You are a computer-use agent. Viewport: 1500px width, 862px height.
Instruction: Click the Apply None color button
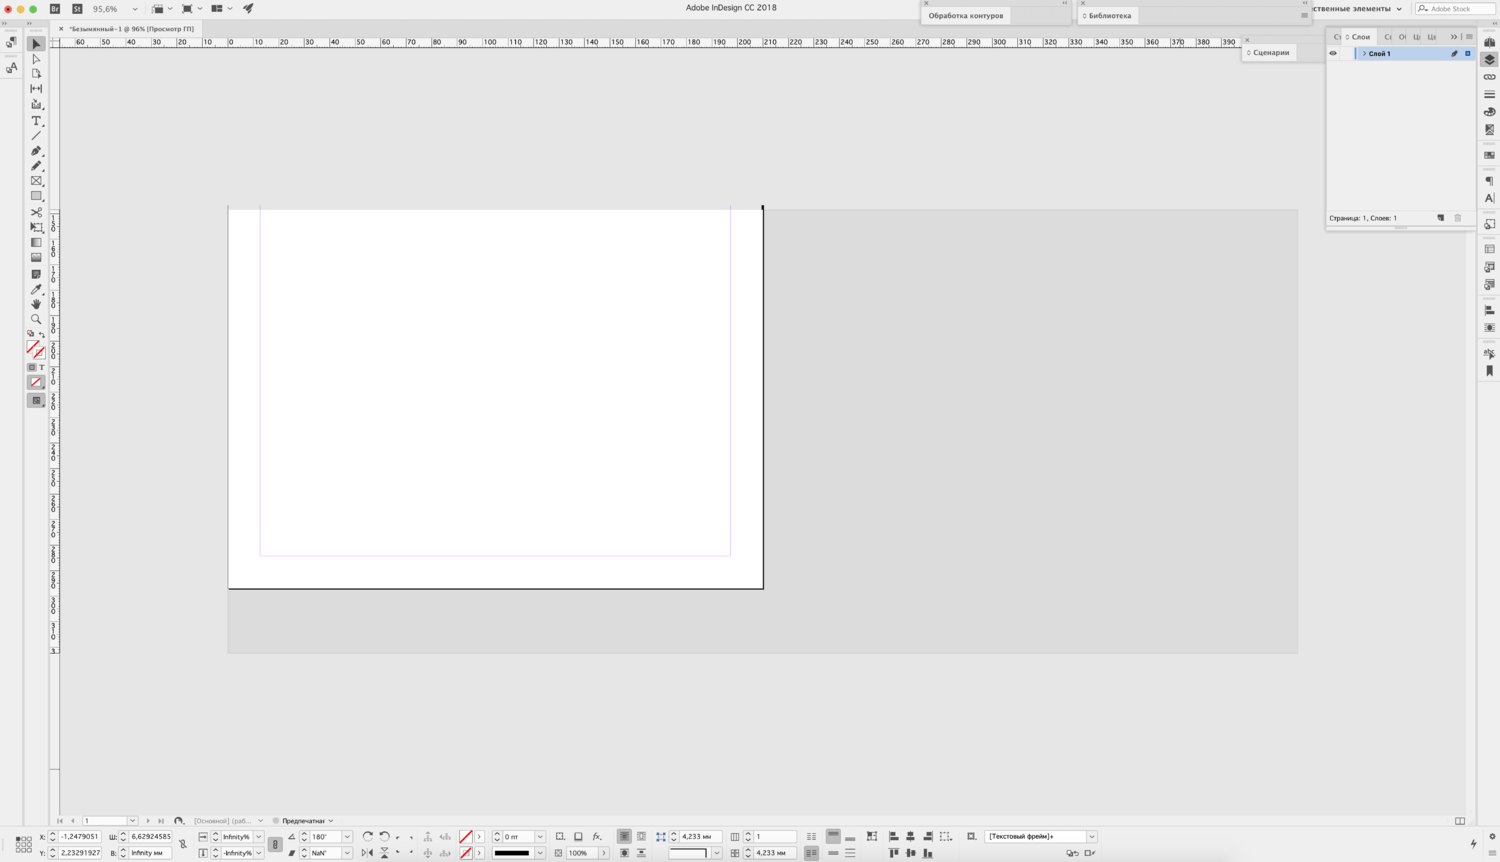pos(36,382)
